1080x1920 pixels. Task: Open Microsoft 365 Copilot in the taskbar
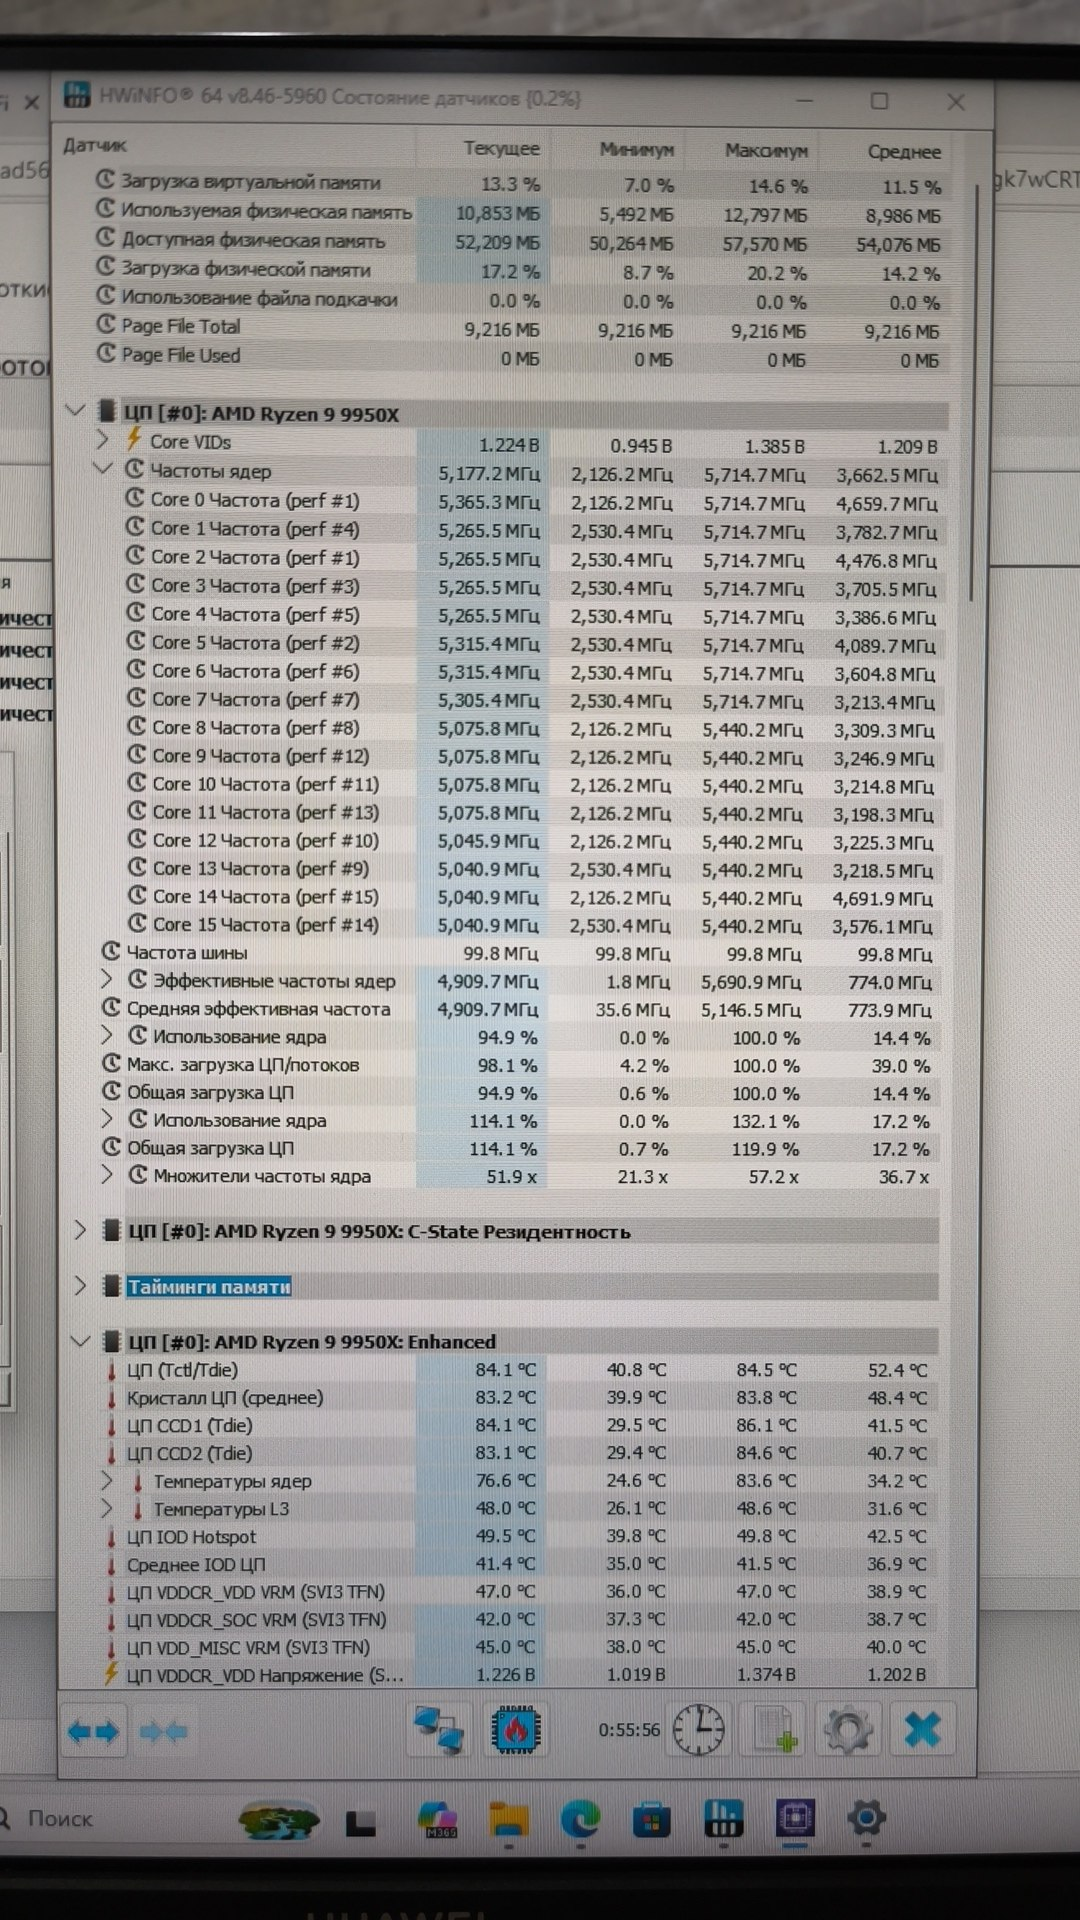(x=440, y=1820)
